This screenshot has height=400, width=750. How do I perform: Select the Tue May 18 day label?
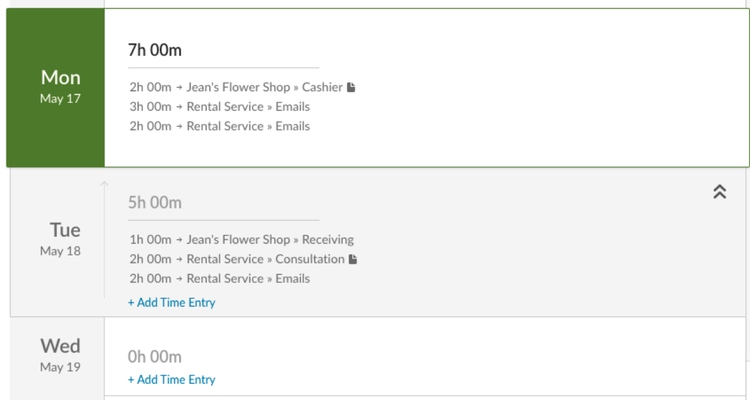[60, 239]
